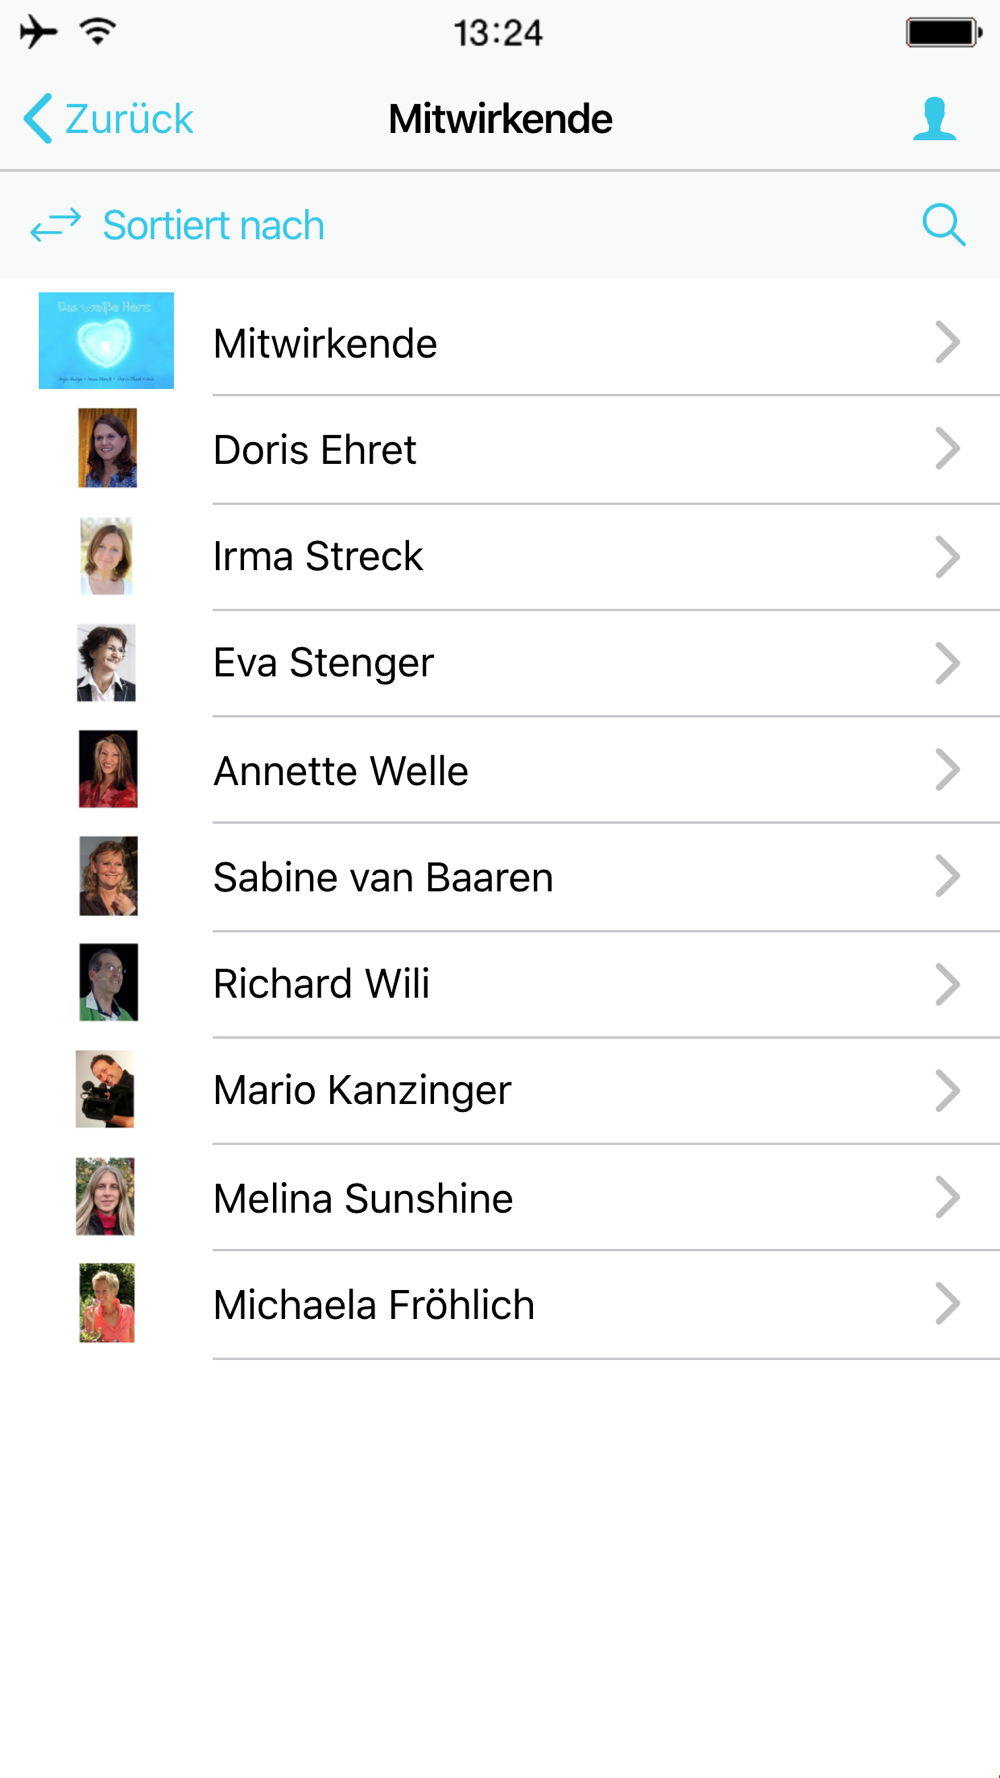Open the Sortiert nach sorting options
This screenshot has width=1000, height=1778.
(x=214, y=226)
